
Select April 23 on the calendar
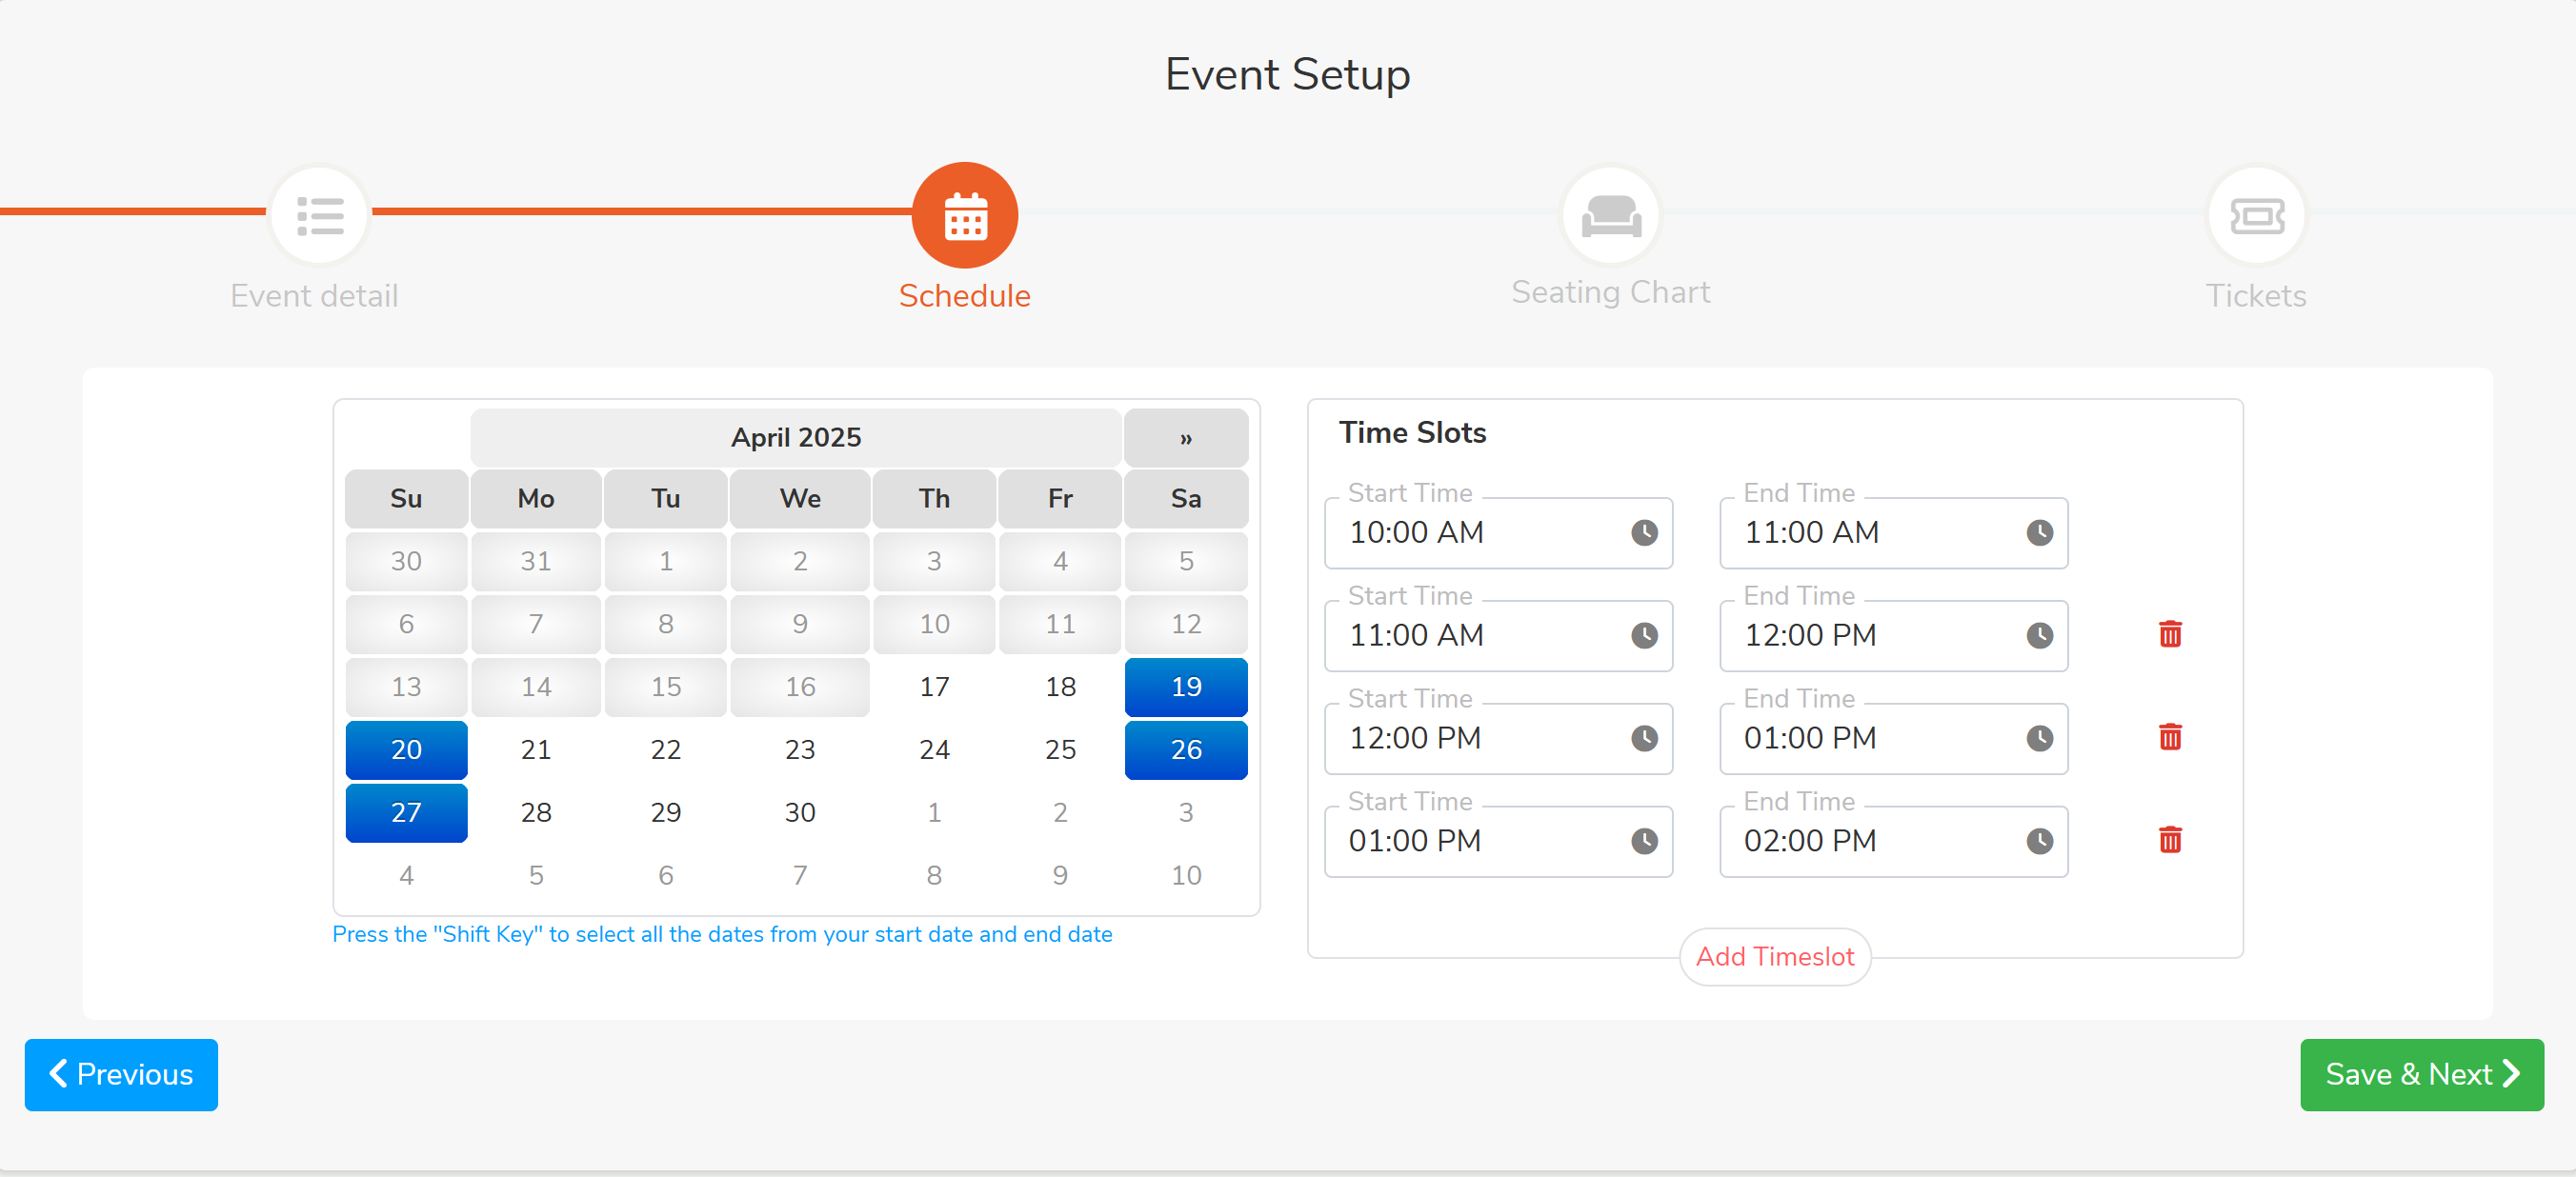[x=799, y=749]
